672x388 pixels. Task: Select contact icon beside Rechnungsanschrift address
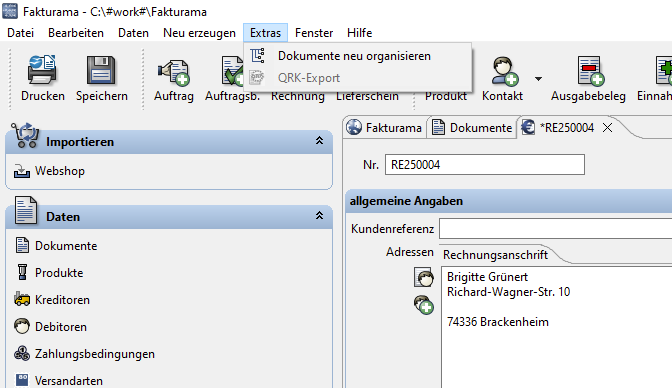[x=424, y=277]
